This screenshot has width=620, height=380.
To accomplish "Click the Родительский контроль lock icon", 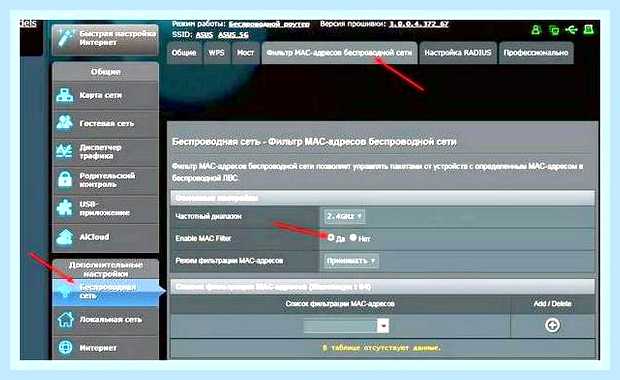I will (64, 180).
